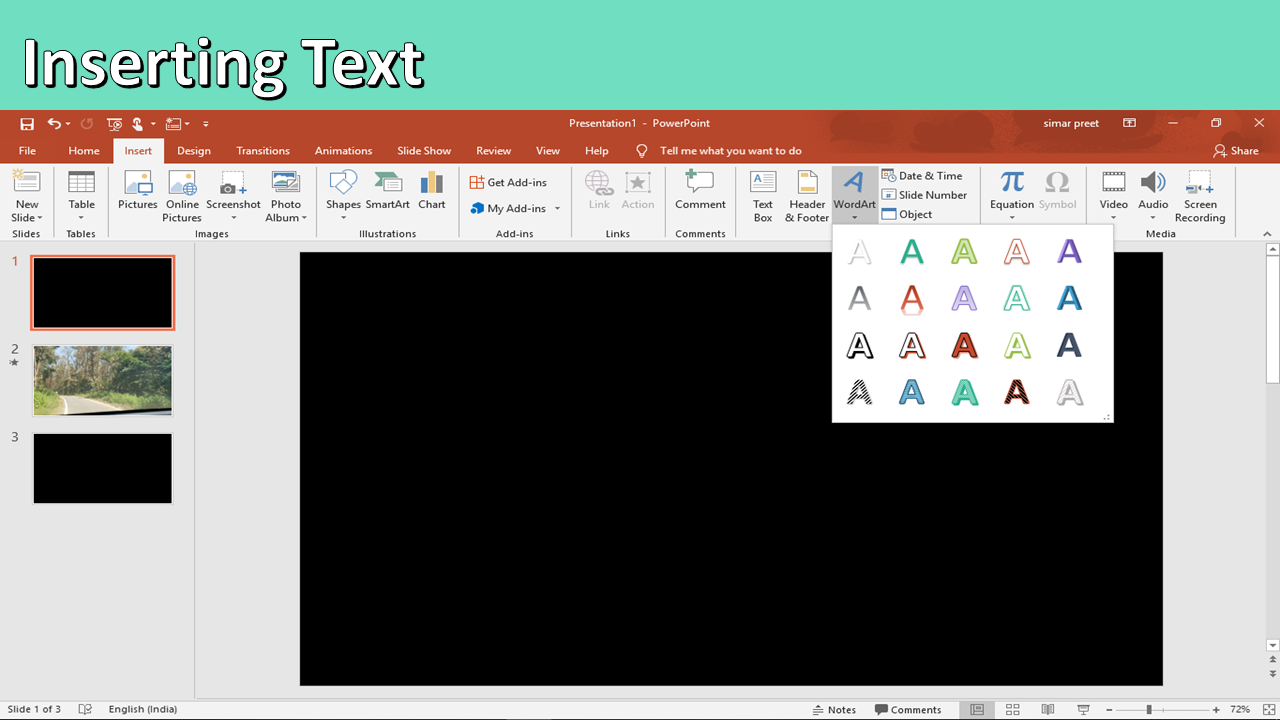The image size is (1280, 720).
Task: Switch to Reading View
Action: click(1047, 709)
